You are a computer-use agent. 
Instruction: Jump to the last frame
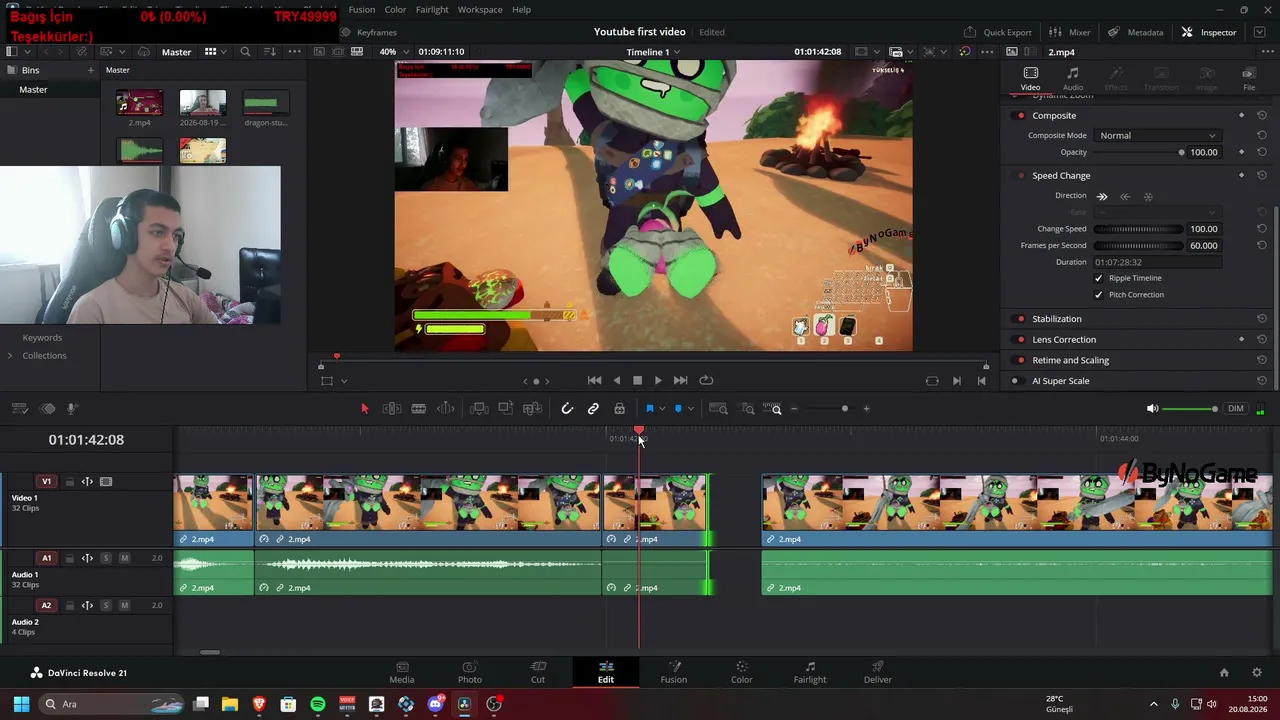pyautogui.click(x=680, y=380)
